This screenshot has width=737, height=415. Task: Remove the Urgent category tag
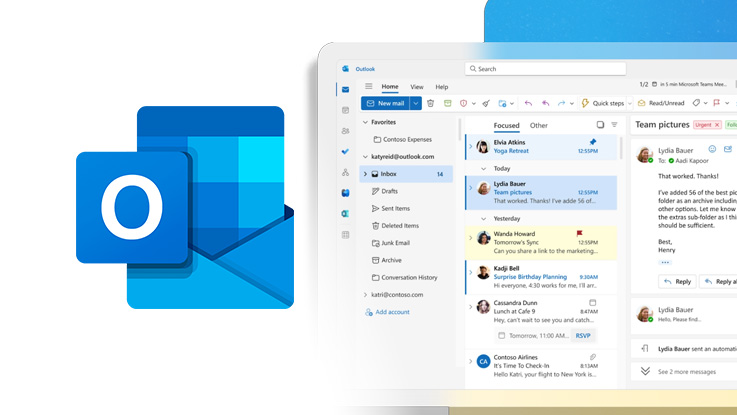717,125
